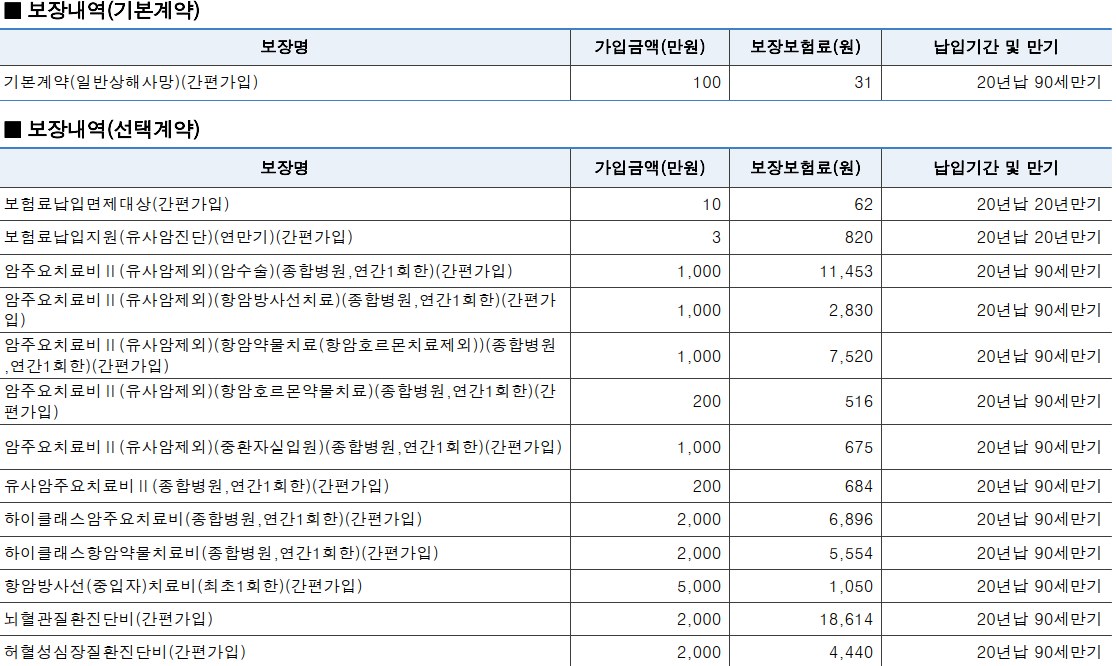Click the 항암약물치료(항암호르몬치료제외) coverage name
This screenshot has height=666, width=1116.
pyautogui.click(x=280, y=355)
